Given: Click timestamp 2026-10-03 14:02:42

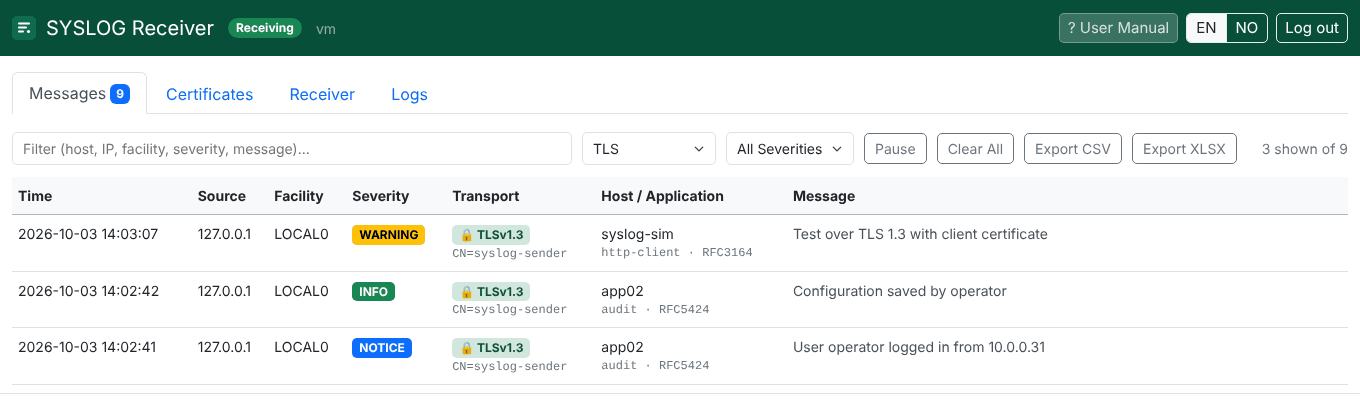Looking at the screenshot, I should pyautogui.click(x=88, y=291).
